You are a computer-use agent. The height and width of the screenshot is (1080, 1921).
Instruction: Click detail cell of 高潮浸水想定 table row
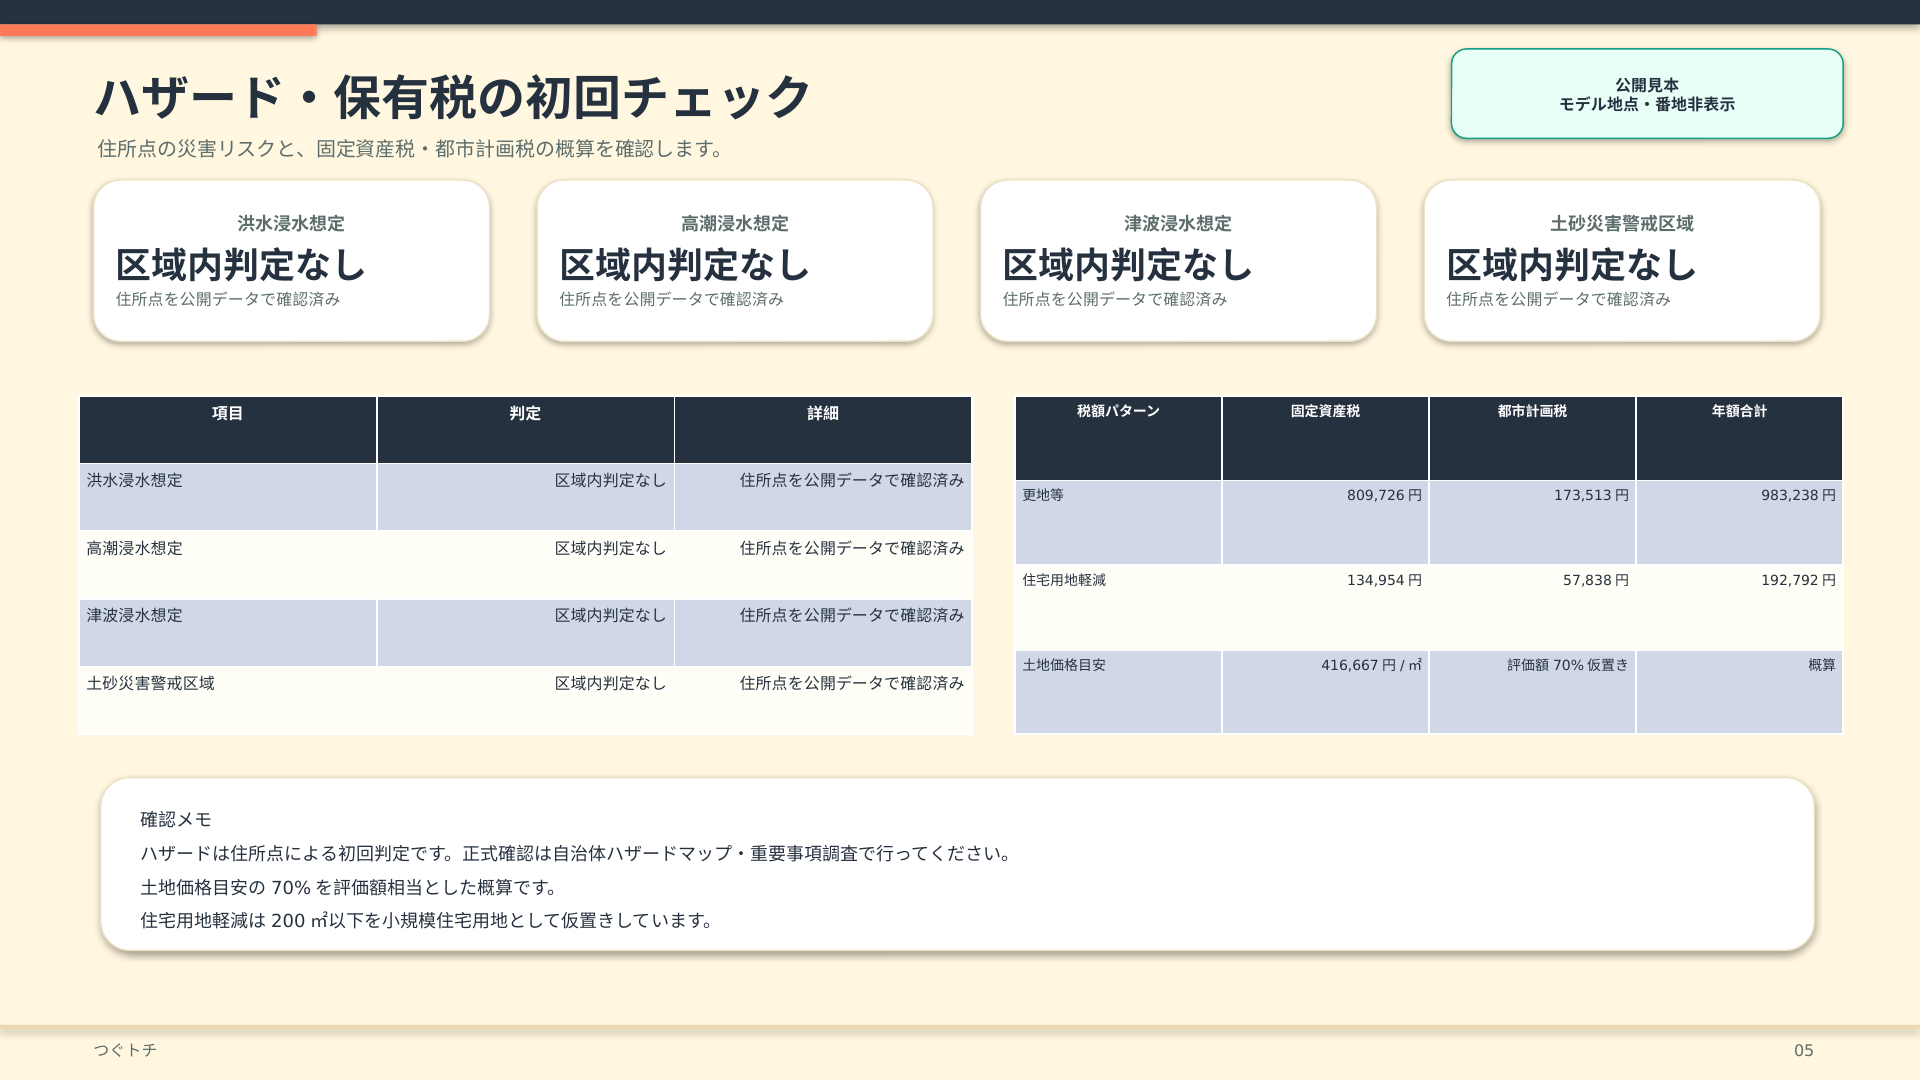click(823, 565)
